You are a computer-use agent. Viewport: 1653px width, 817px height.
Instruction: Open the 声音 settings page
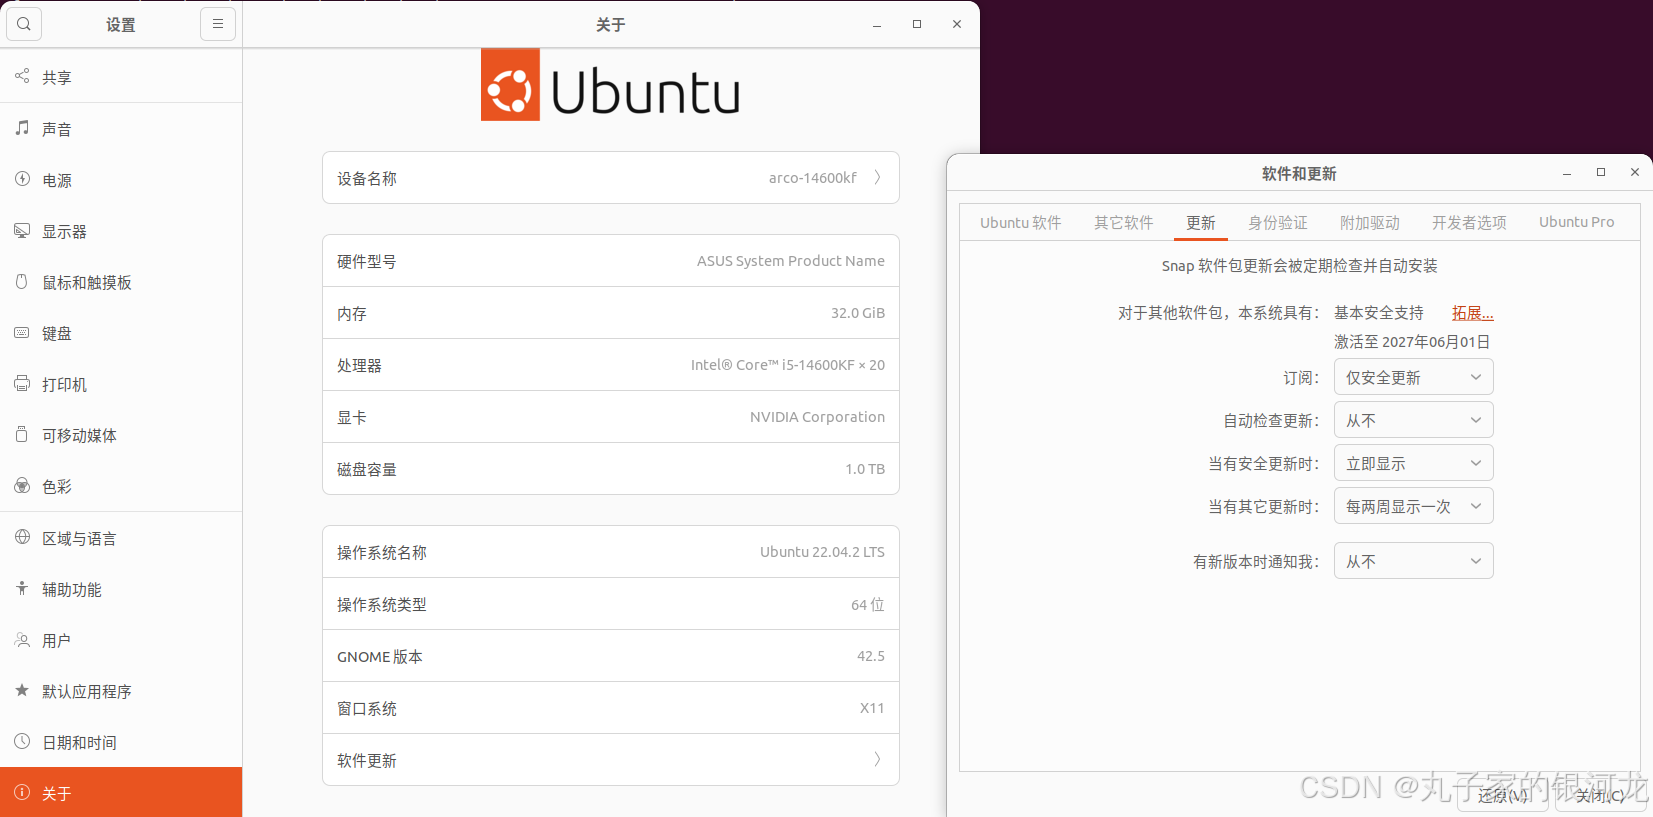[121, 129]
